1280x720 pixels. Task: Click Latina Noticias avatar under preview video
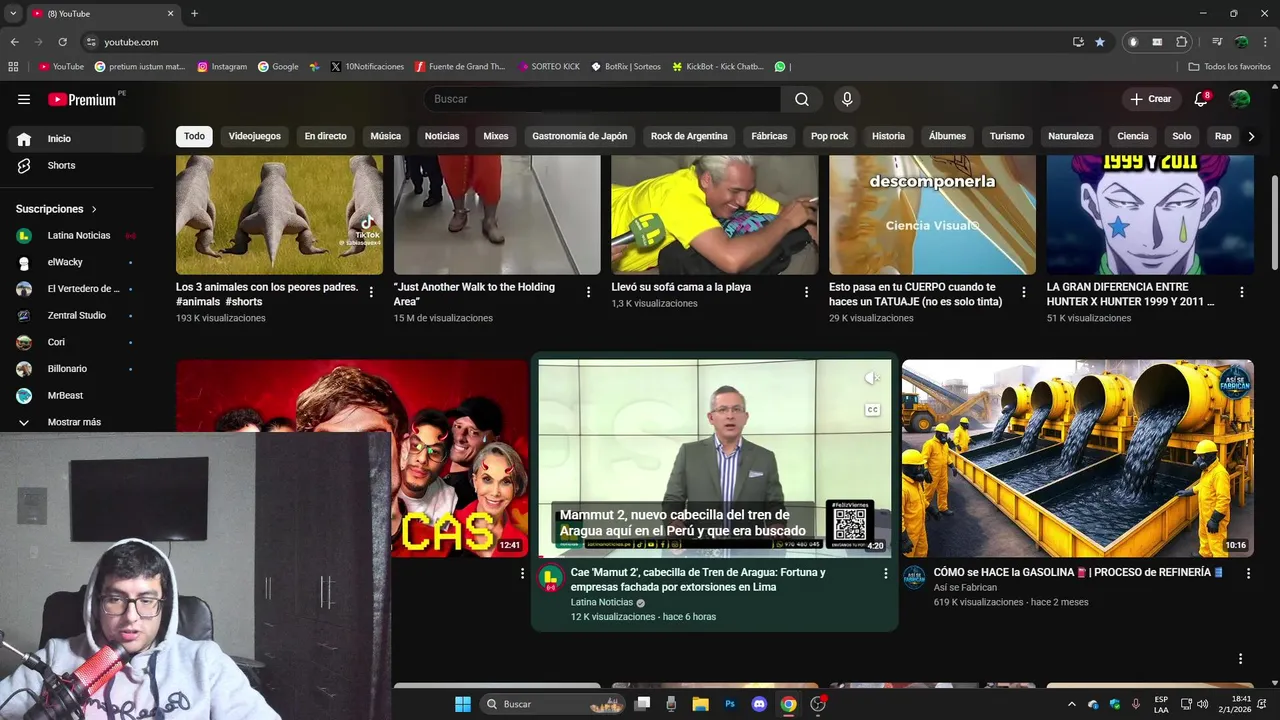tap(551, 578)
